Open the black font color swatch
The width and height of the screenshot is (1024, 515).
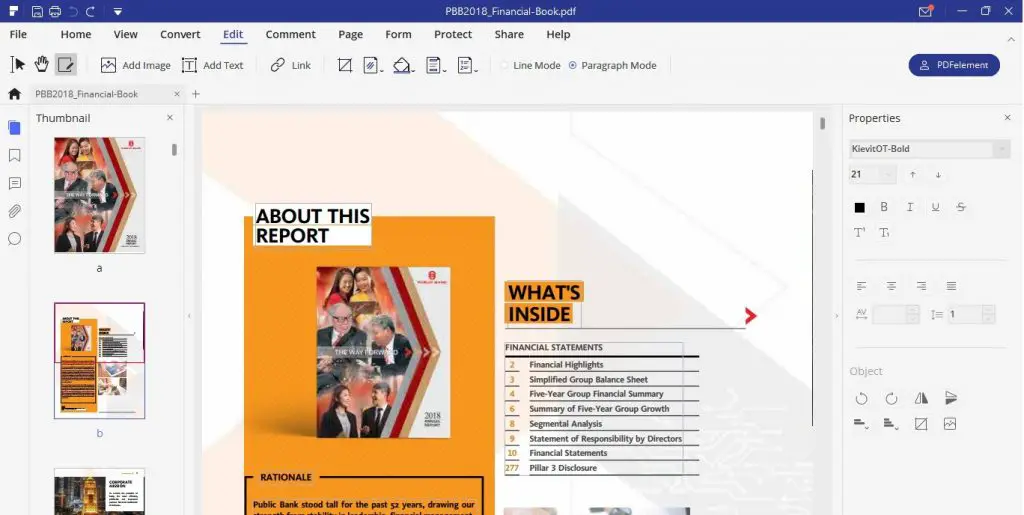[859, 208]
